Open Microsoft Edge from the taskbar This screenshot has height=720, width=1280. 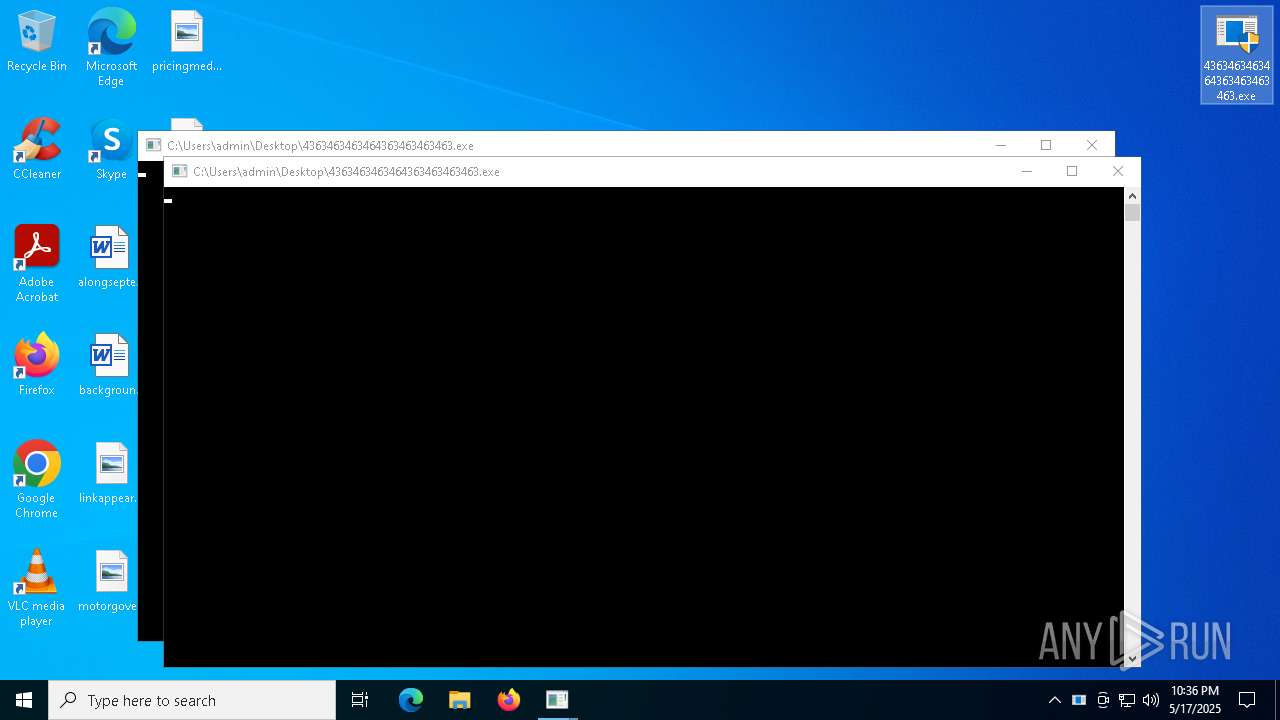(411, 700)
